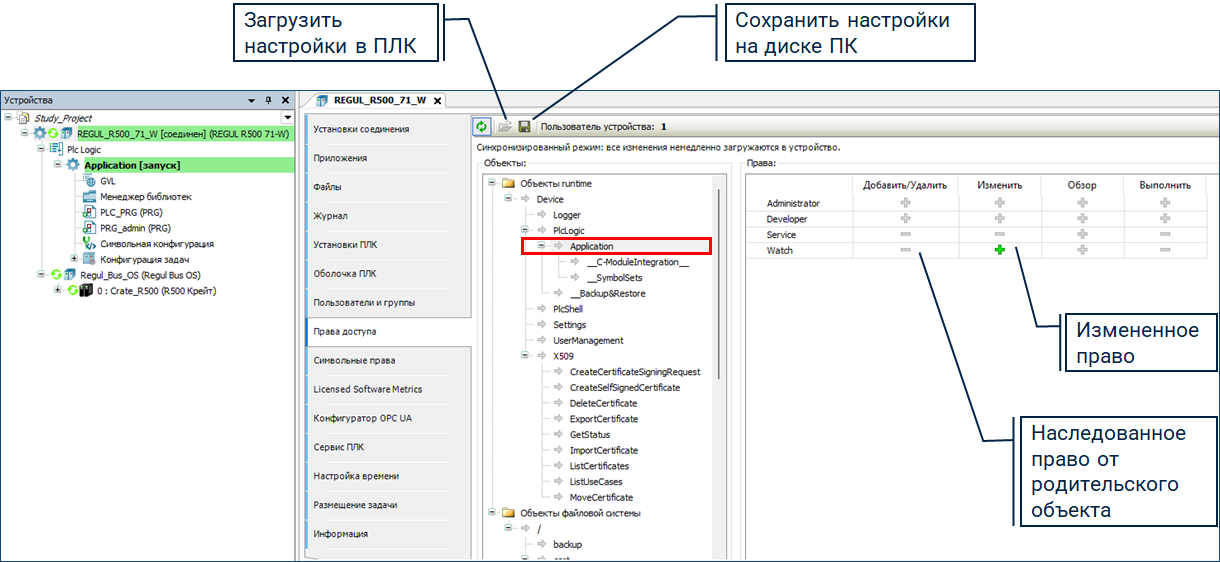
Task: Close the REGUL_R500_71_W editor tab
Action: 437,100
